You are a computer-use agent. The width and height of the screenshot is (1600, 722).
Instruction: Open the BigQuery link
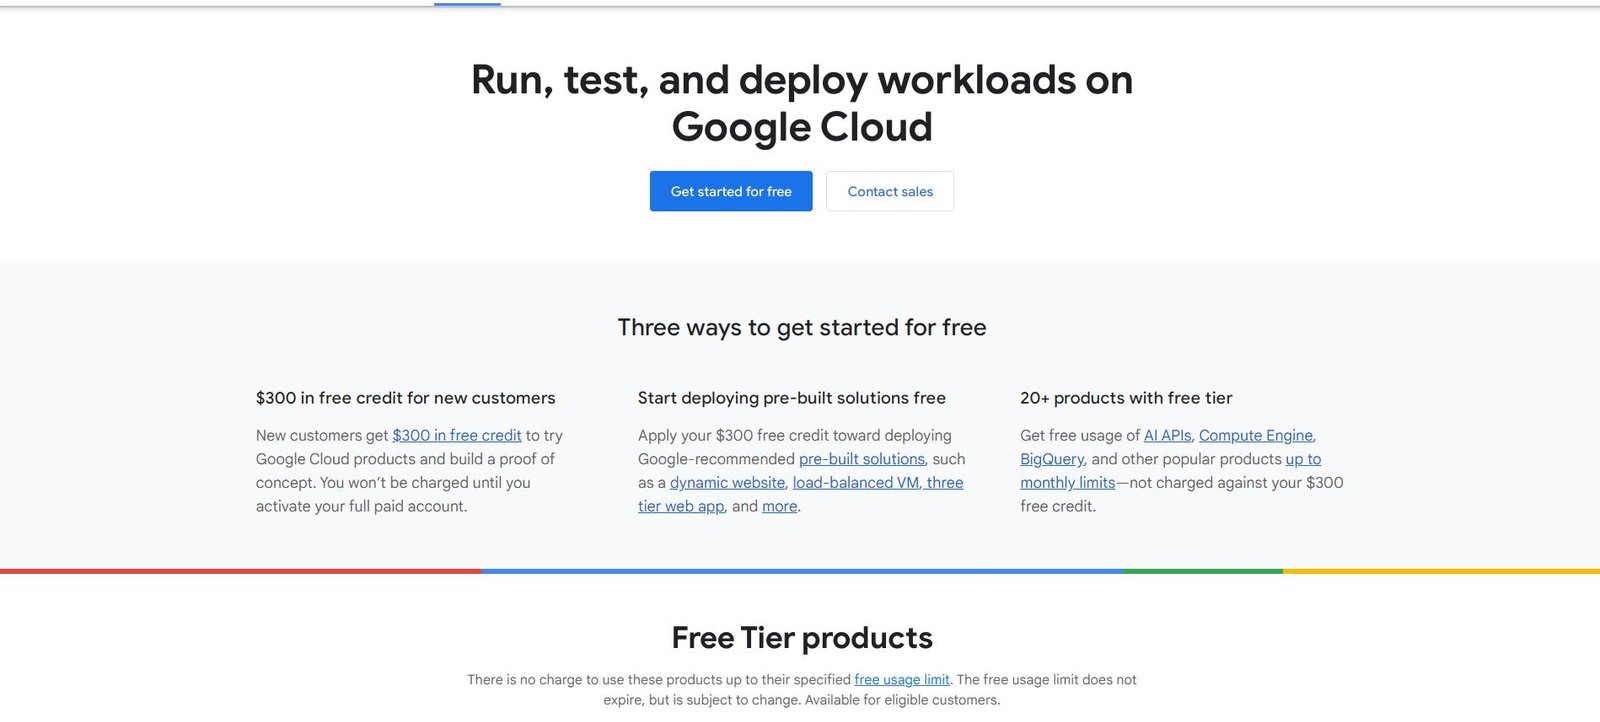pyautogui.click(x=1052, y=459)
